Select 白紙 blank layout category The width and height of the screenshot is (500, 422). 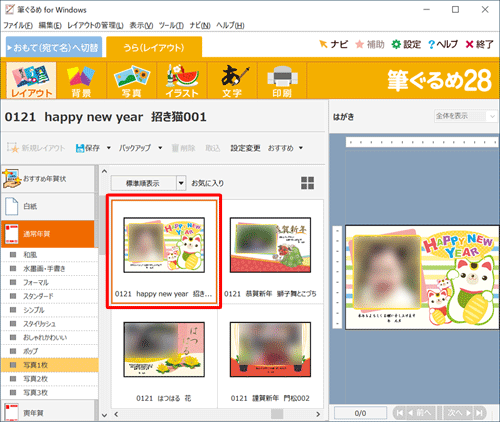click(x=48, y=206)
